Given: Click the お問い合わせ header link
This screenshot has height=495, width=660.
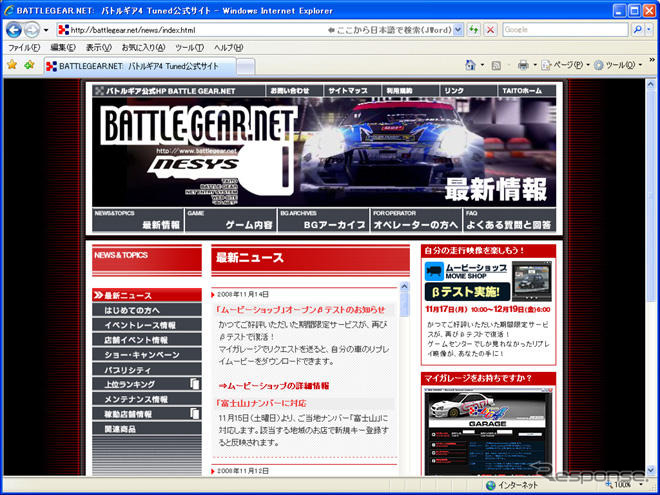Looking at the screenshot, I should [294, 90].
